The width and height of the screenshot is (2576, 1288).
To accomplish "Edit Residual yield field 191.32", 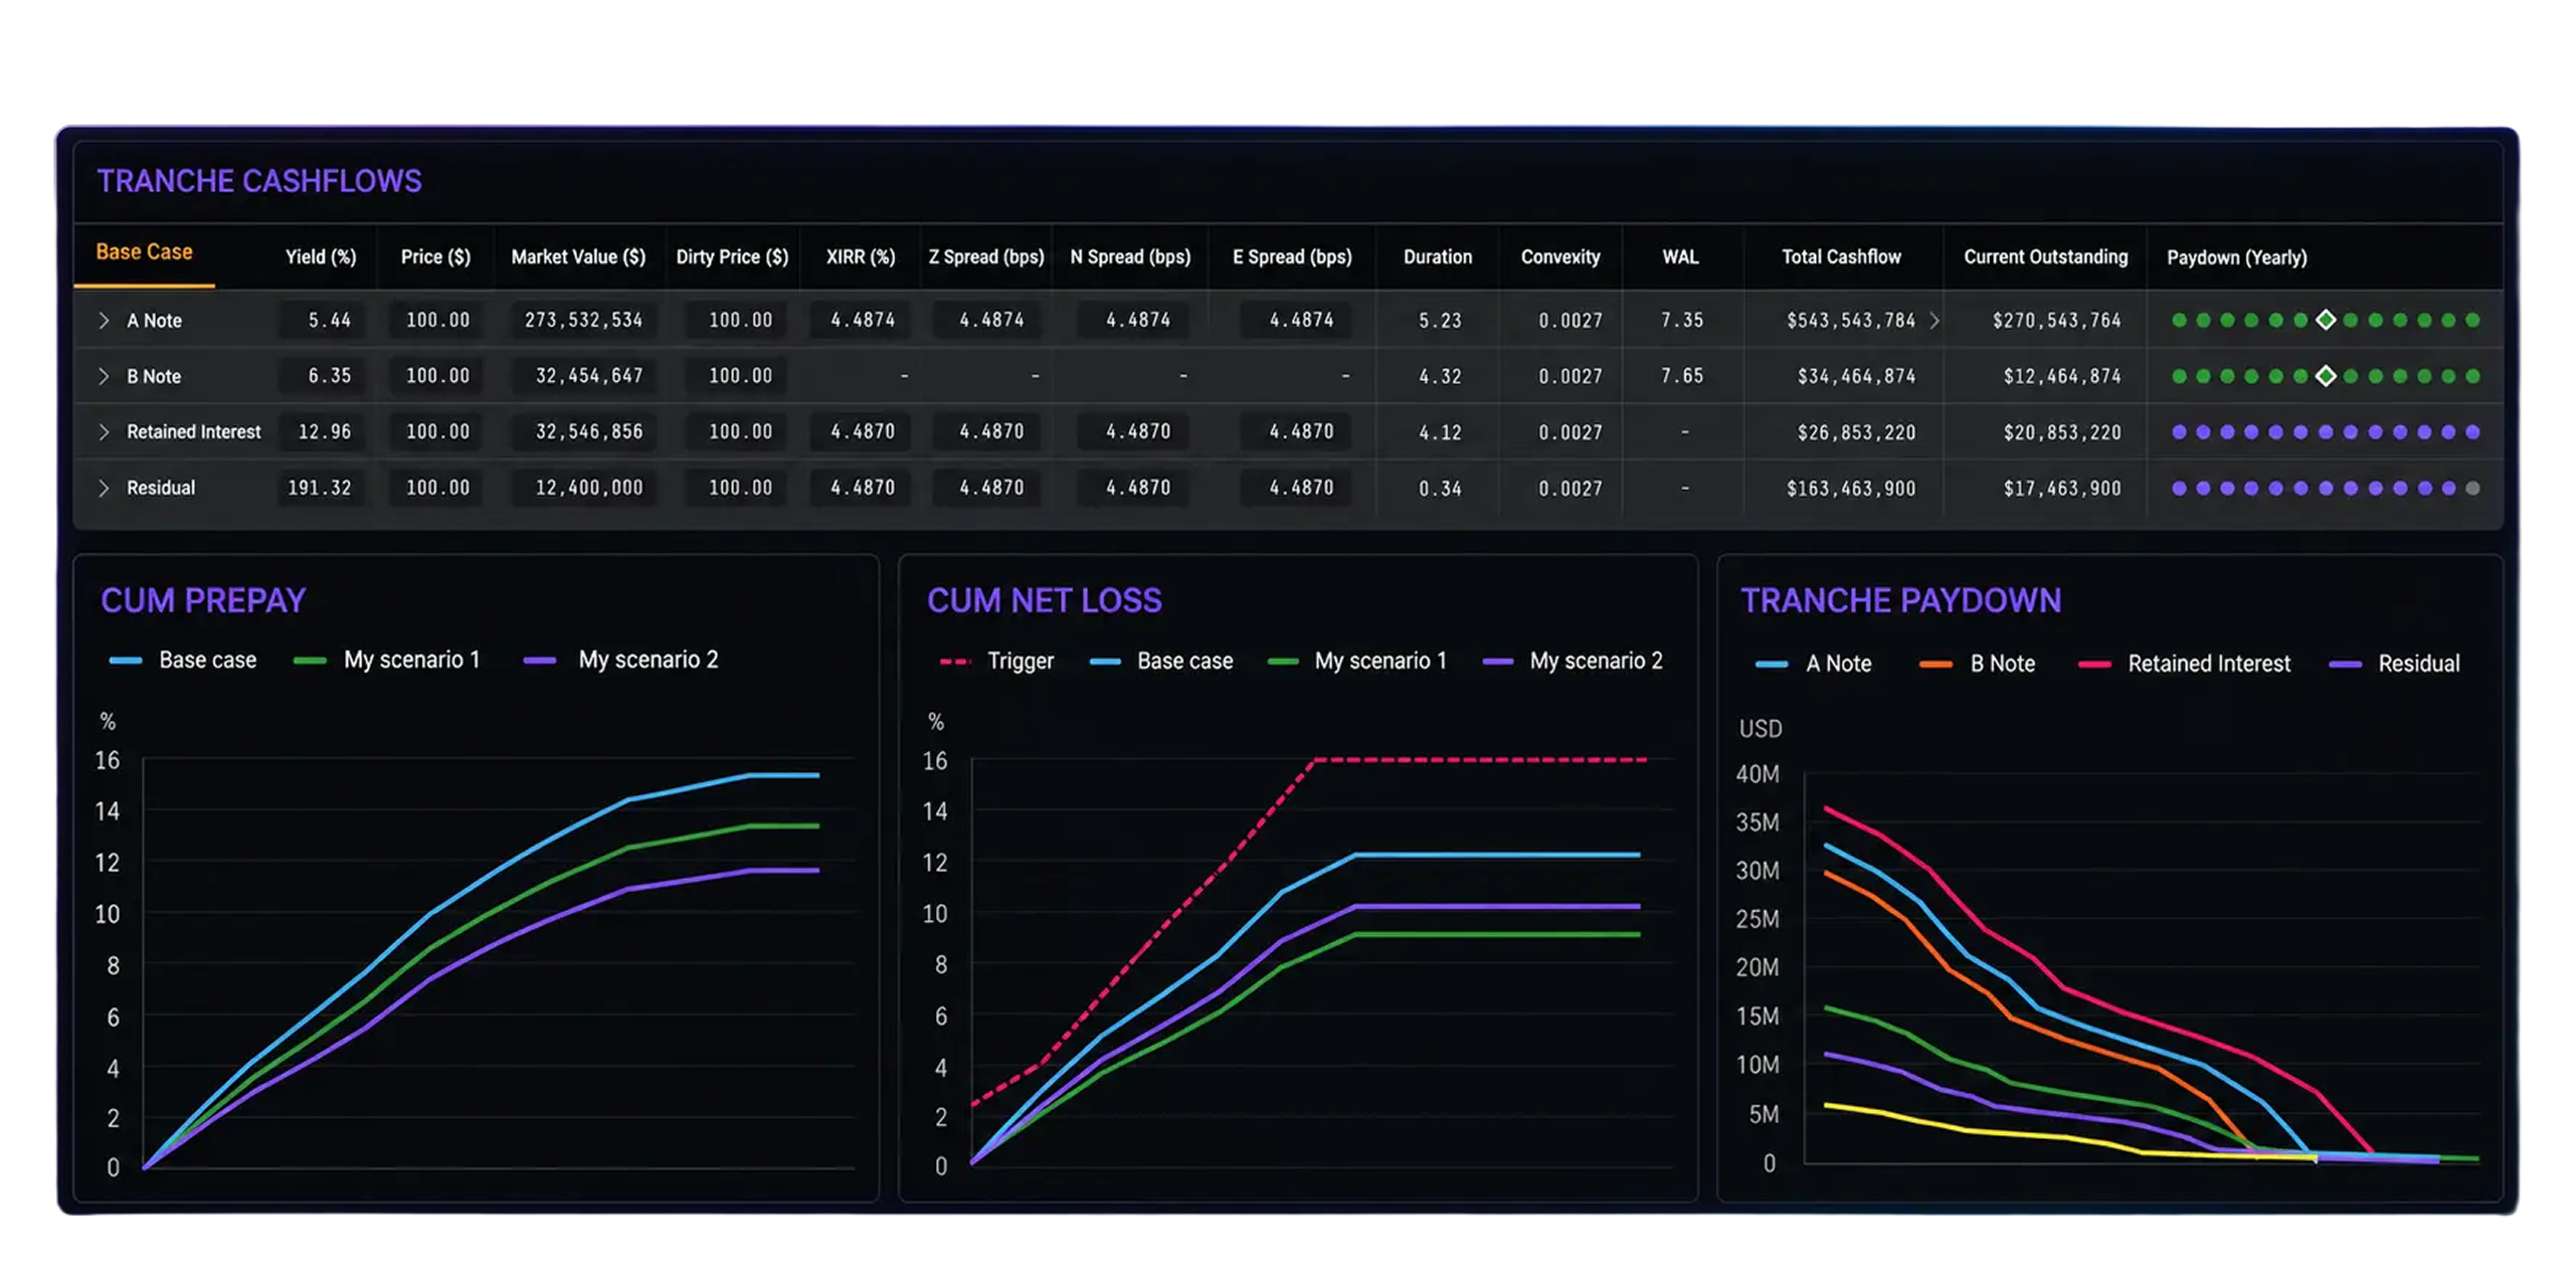I will (321, 488).
